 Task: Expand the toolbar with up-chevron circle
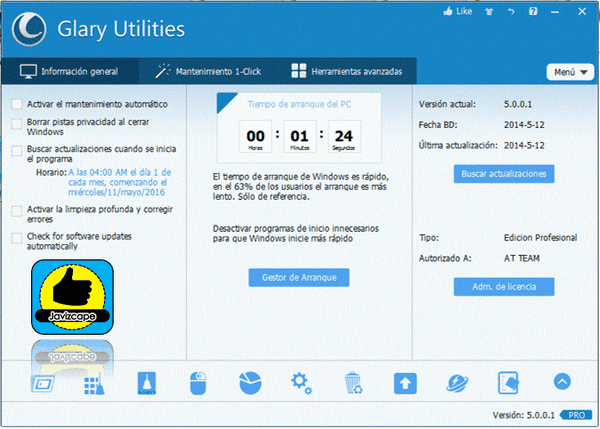tap(562, 382)
